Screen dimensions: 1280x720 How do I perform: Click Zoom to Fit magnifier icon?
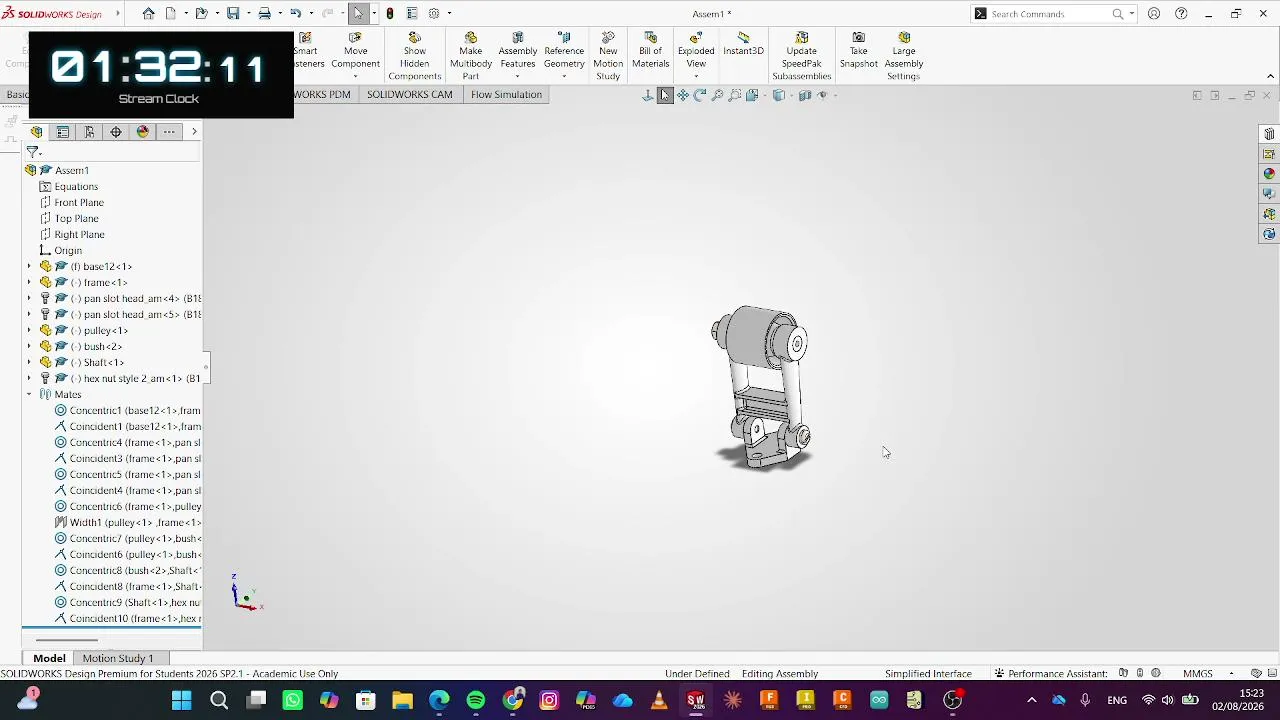click(717, 95)
